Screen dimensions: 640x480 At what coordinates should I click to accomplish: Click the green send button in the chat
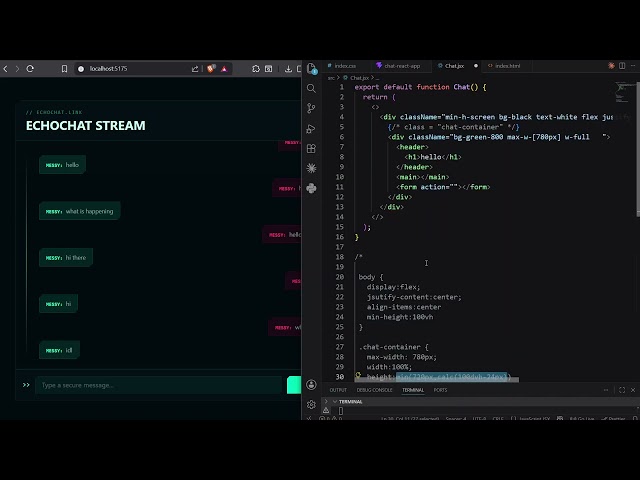coord(294,385)
